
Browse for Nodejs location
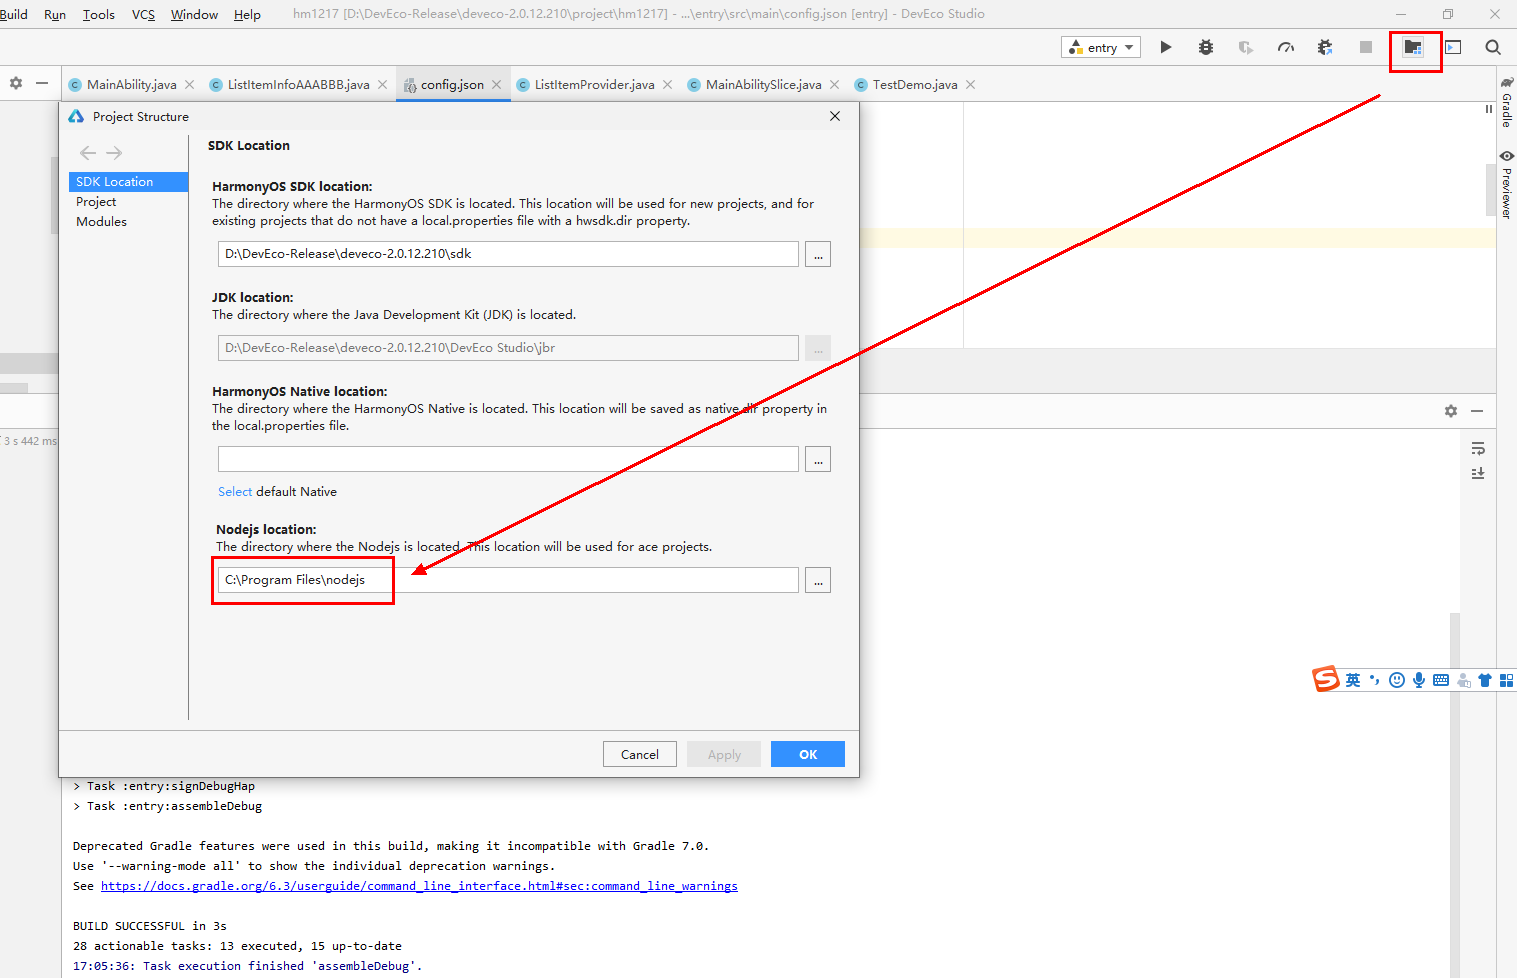click(x=818, y=580)
